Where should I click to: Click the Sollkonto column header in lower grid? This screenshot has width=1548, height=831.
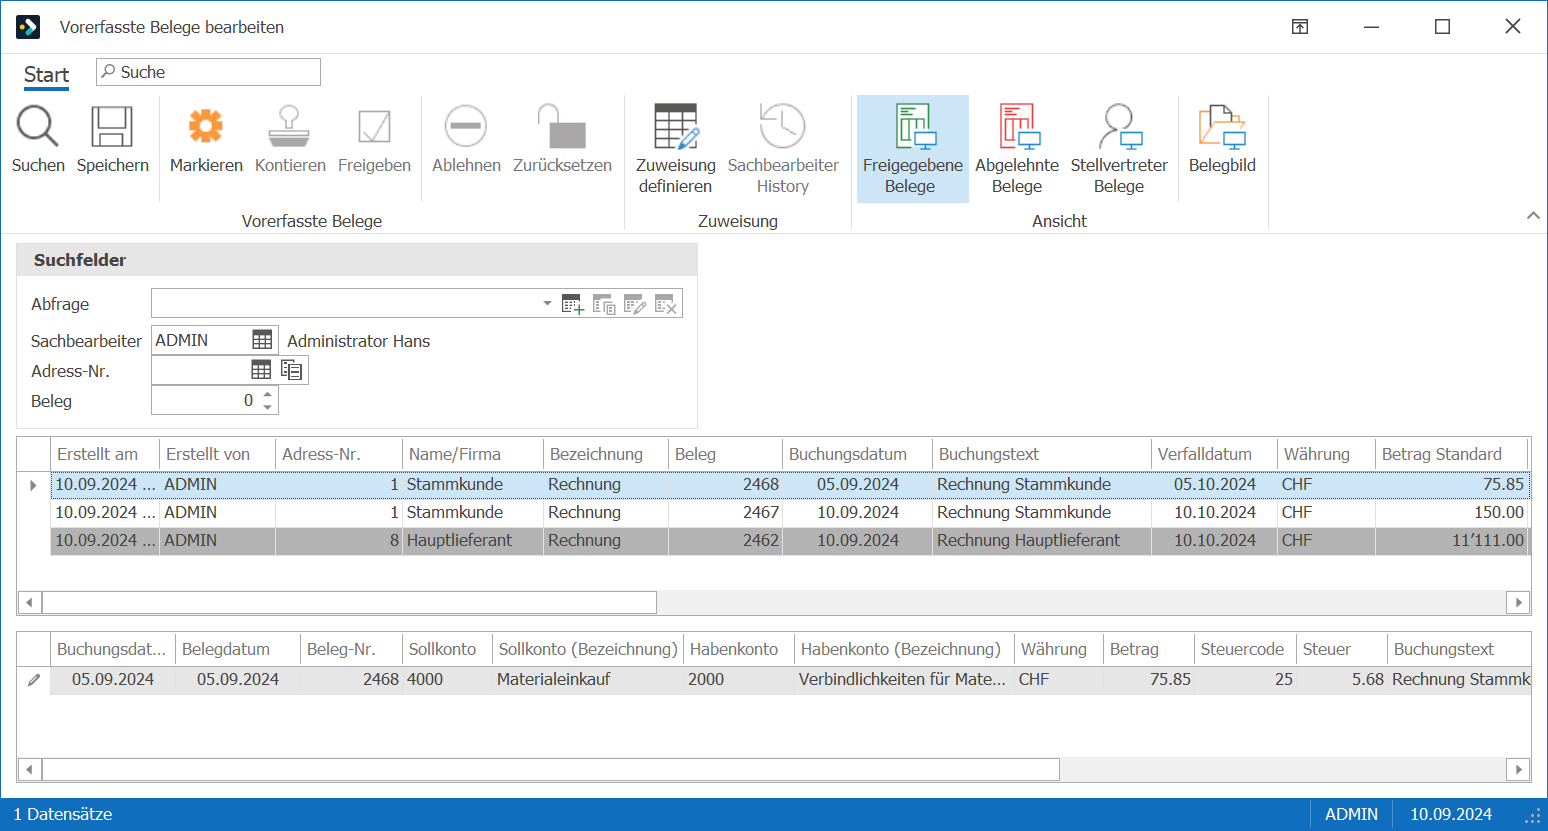tap(446, 649)
